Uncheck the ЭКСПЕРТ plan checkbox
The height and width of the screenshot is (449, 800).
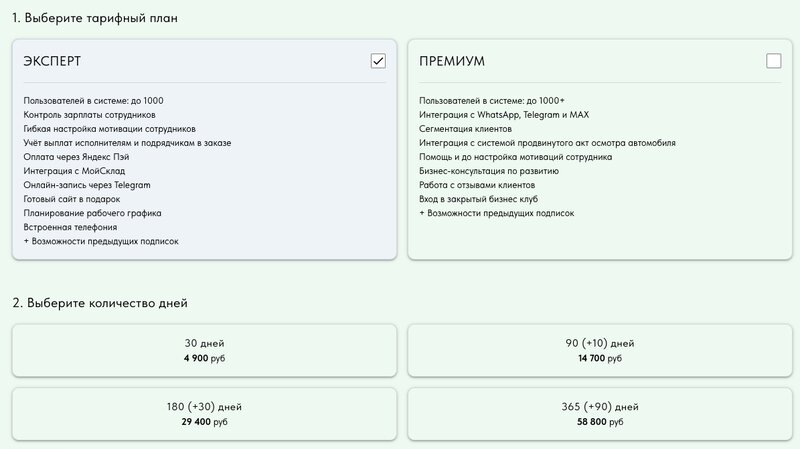(378, 61)
